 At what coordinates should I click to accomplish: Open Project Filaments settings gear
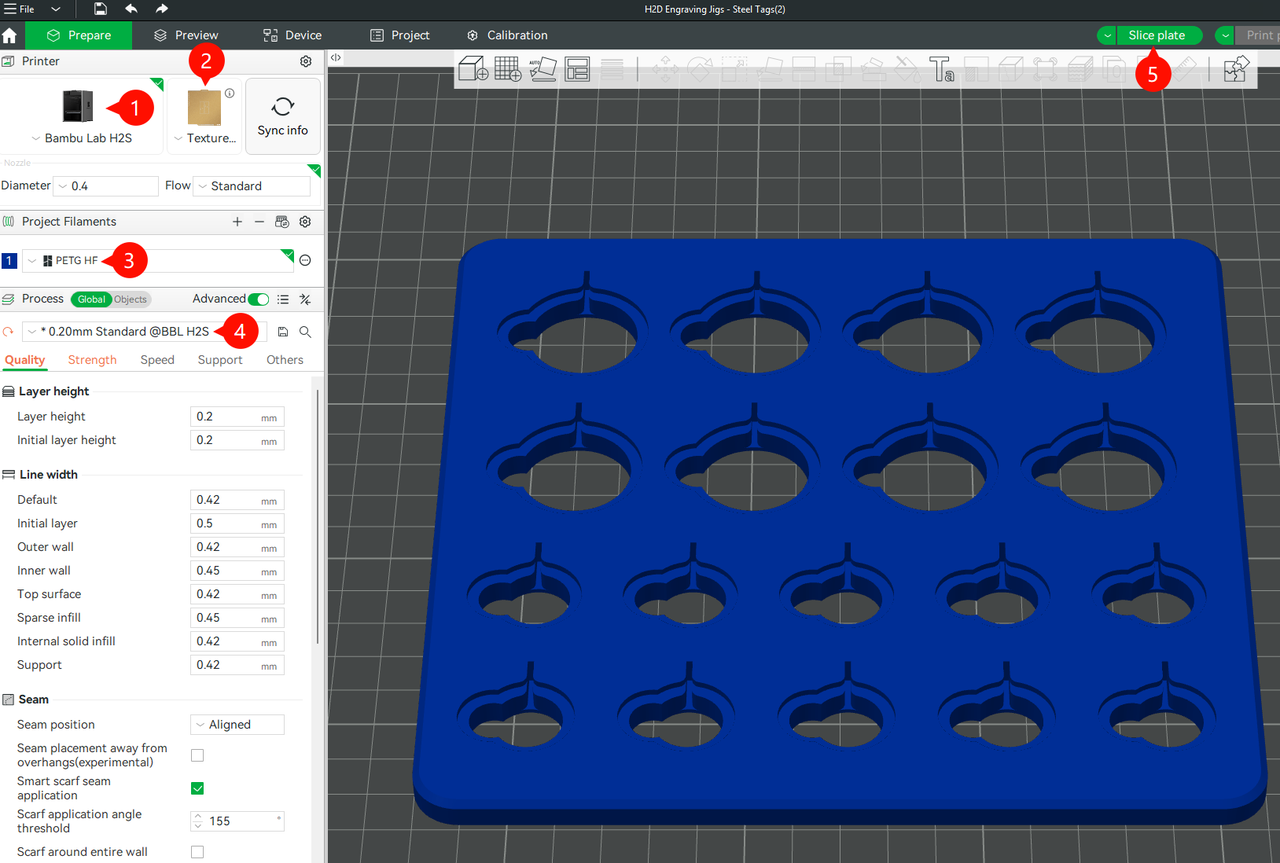(x=306, y=222)
